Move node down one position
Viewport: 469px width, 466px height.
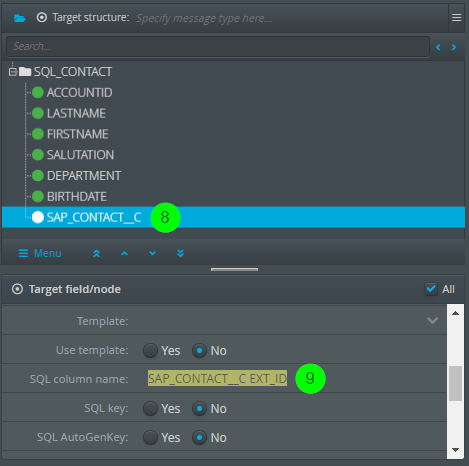152,253
